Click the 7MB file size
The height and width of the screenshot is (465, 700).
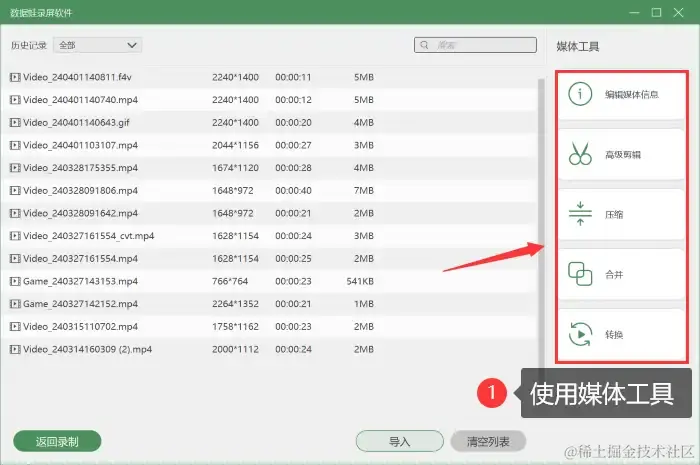point(364,191)
